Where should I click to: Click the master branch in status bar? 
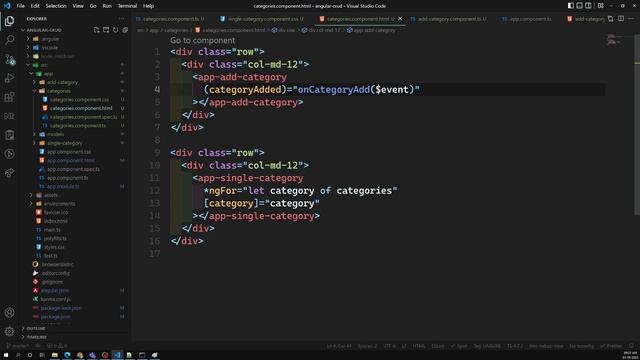click(x=17, y=346)
